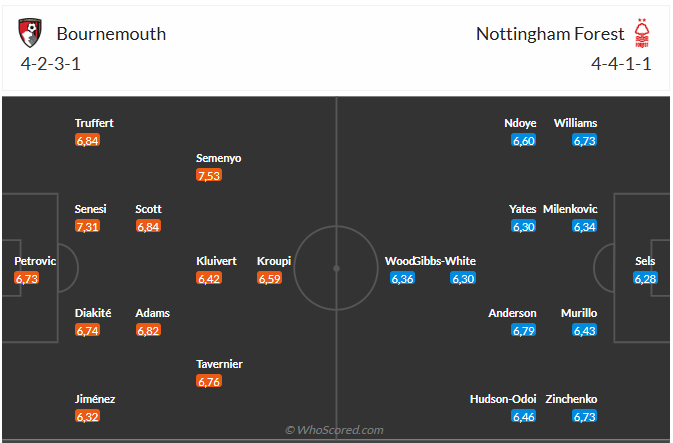The height and width of the screenshot is (443, 673).
Task: Select Milenkovic's 6,34 rating badge
Action: (x=585, y=227)
